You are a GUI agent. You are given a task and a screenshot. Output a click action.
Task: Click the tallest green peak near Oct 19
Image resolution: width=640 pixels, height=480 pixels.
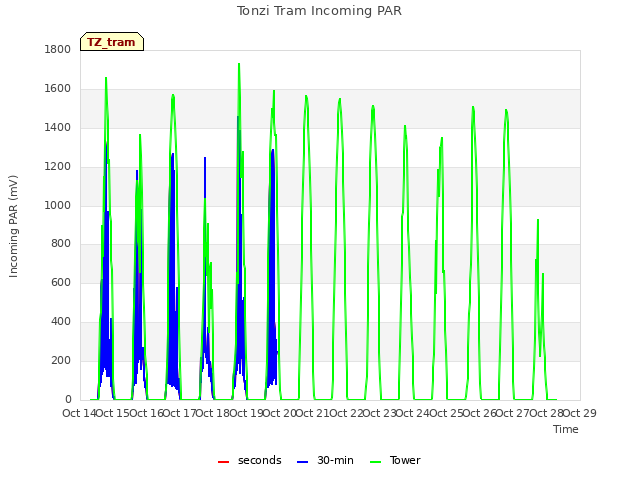[239, 64]
